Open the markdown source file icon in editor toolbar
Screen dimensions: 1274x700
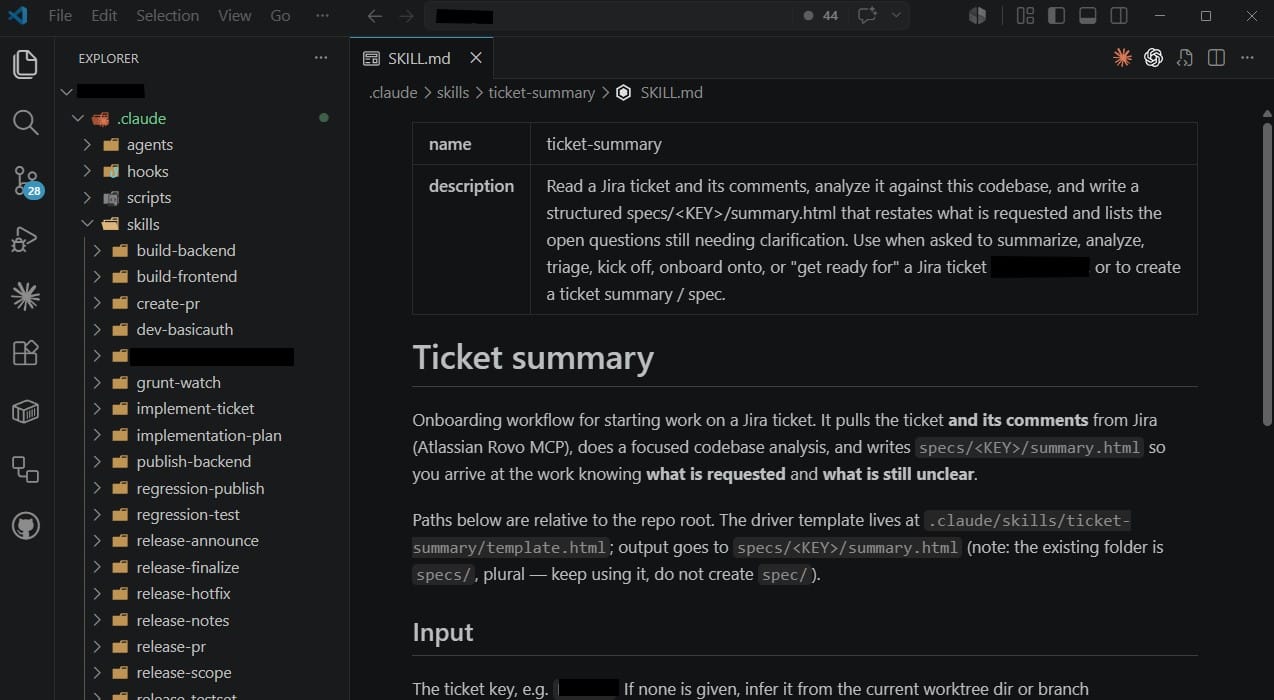coord(1185,58)
